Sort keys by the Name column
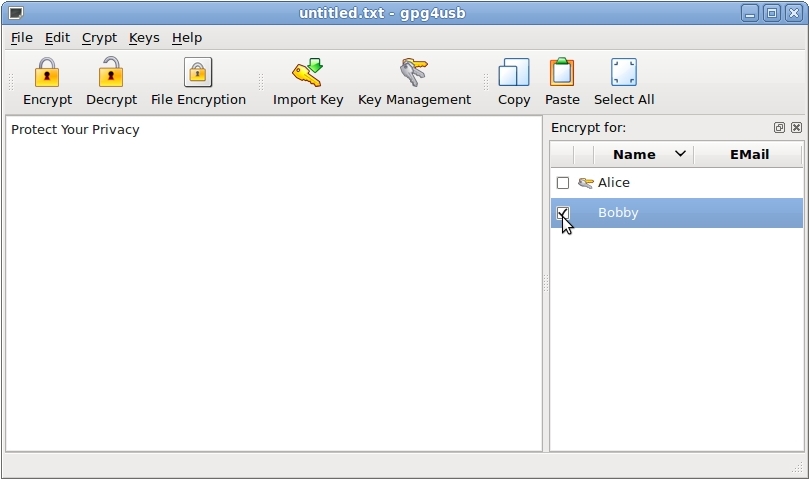 643,154
